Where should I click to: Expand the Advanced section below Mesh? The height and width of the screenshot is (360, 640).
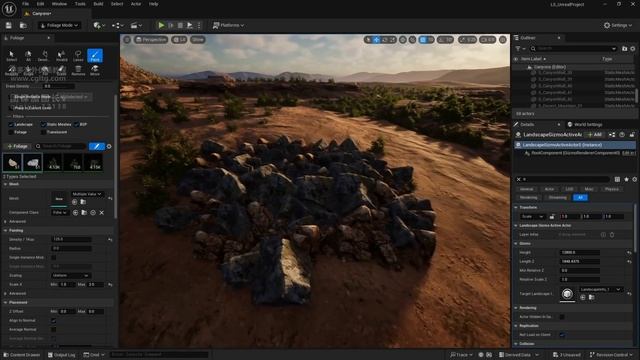tap(5, 222)
